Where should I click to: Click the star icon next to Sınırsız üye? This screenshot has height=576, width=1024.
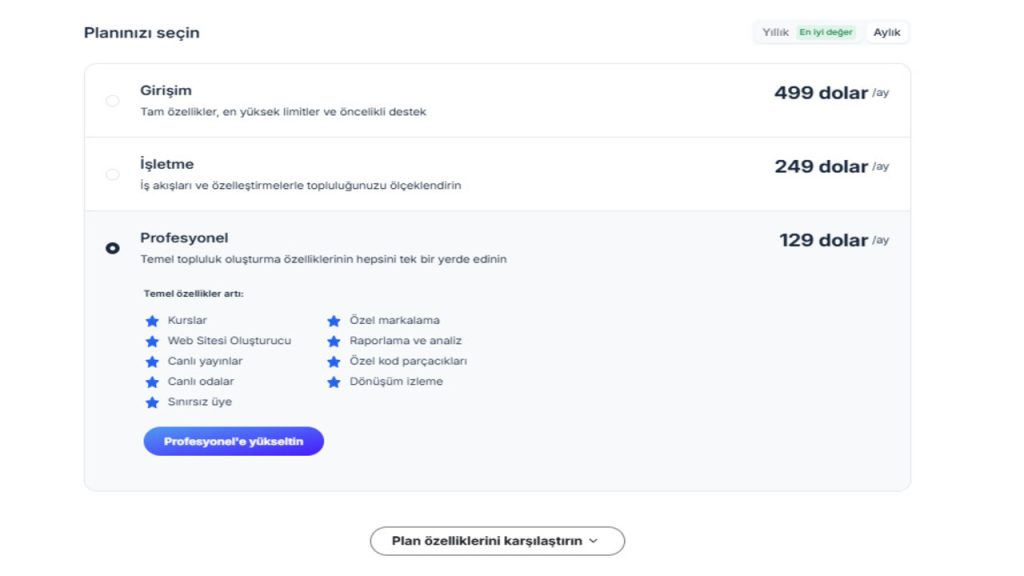click(x=152, y=402)
